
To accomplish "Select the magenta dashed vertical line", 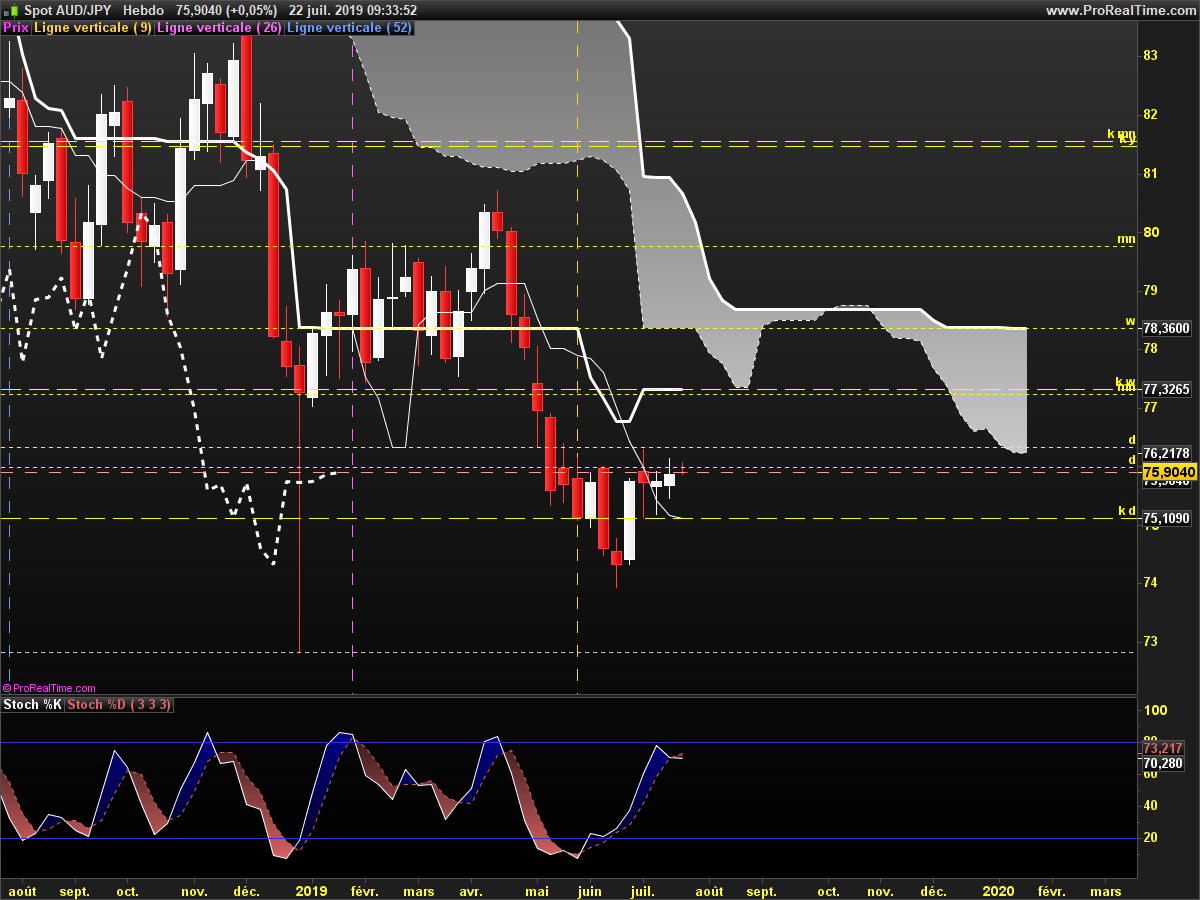I will coord(353,400).
